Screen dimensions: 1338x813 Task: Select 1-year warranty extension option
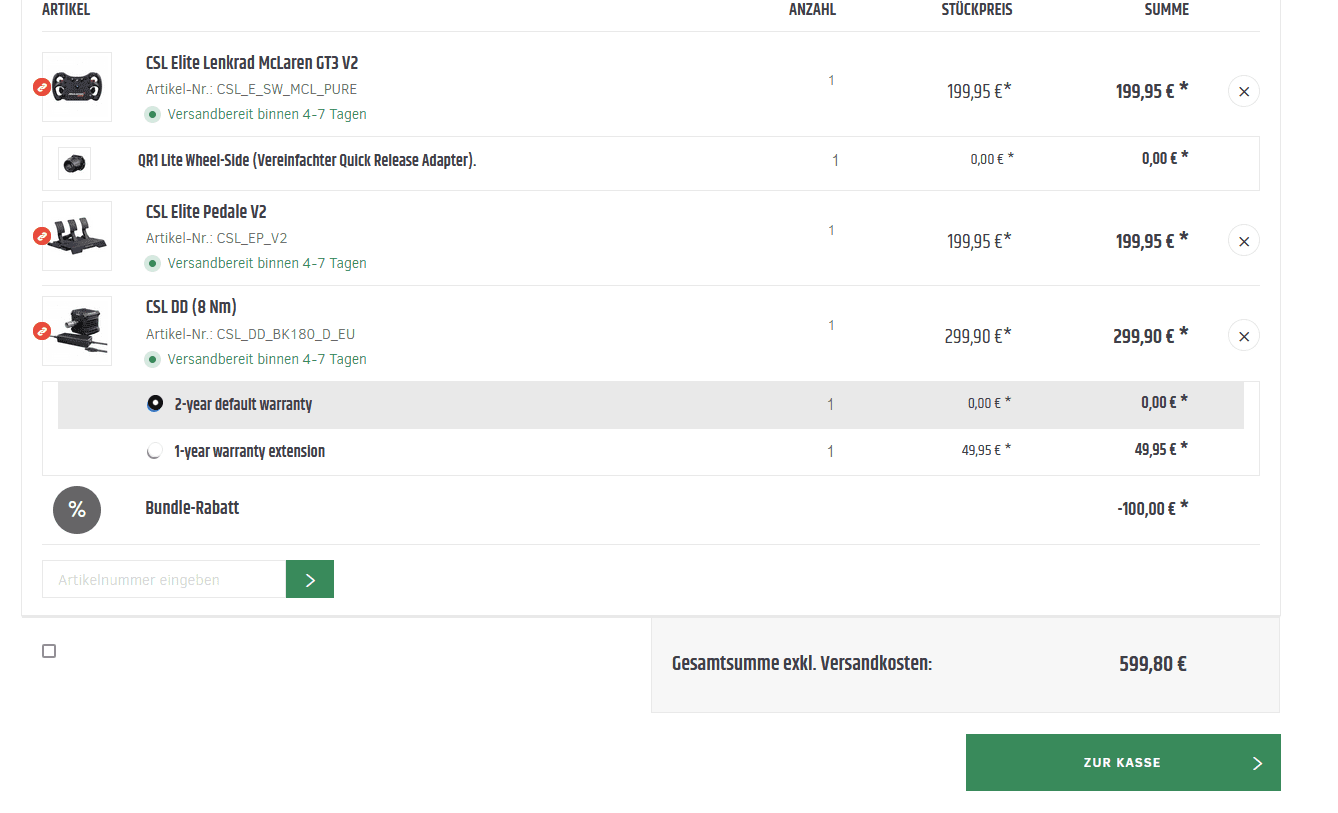[x=154, y=451]
